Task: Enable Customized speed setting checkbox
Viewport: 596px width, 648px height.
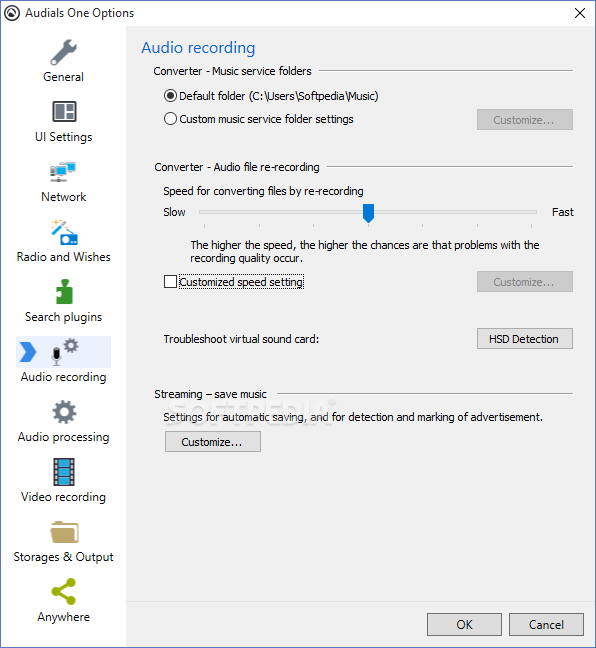Action: point(170,282)
